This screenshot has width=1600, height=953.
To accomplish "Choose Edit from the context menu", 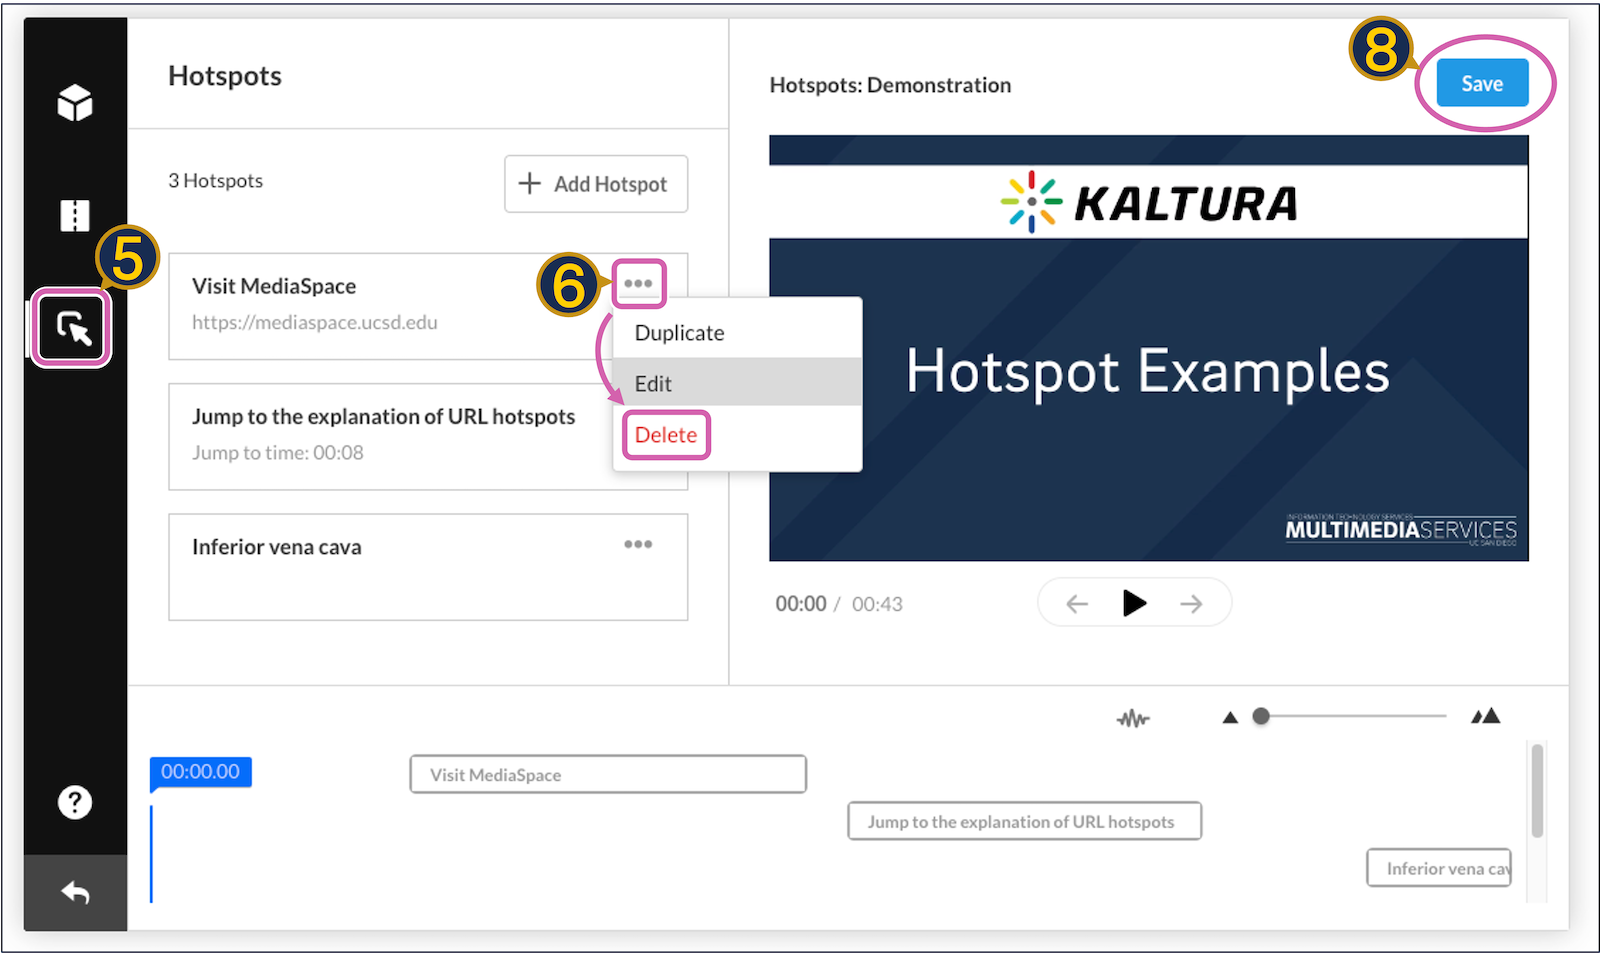I will (x=737, y=383).
